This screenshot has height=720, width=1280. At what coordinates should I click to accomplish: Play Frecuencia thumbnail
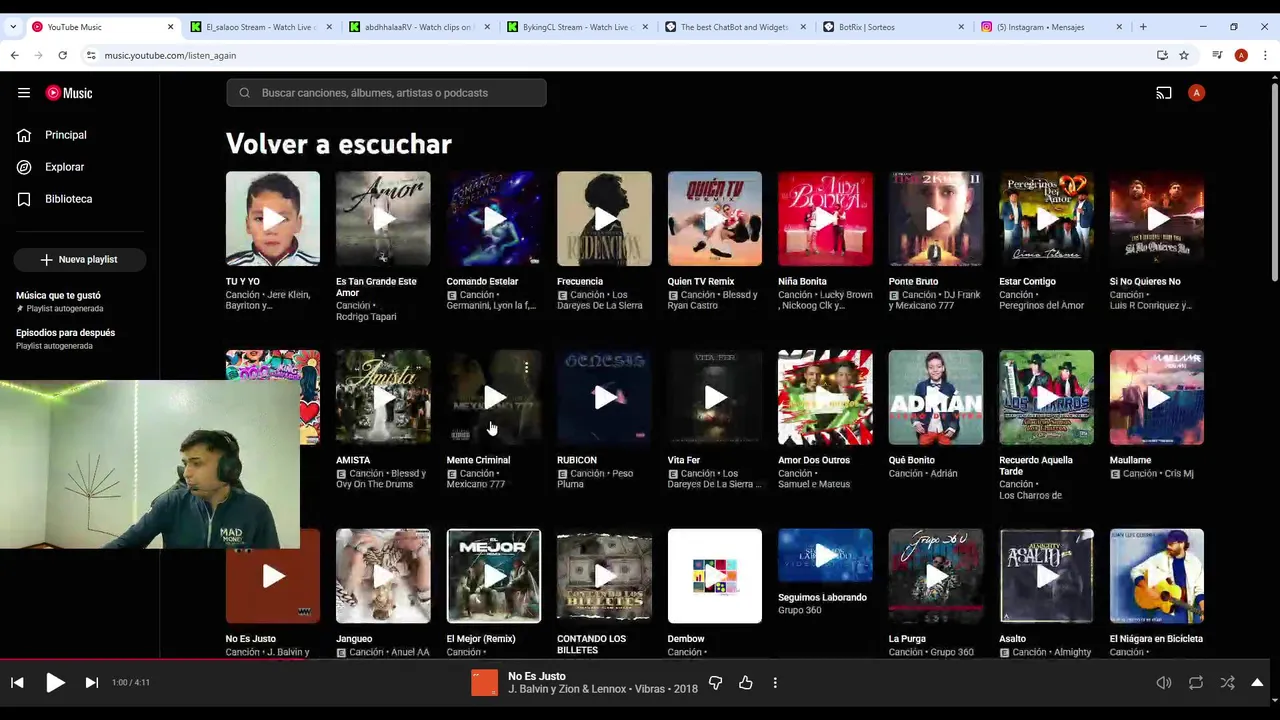coord(604,219)
